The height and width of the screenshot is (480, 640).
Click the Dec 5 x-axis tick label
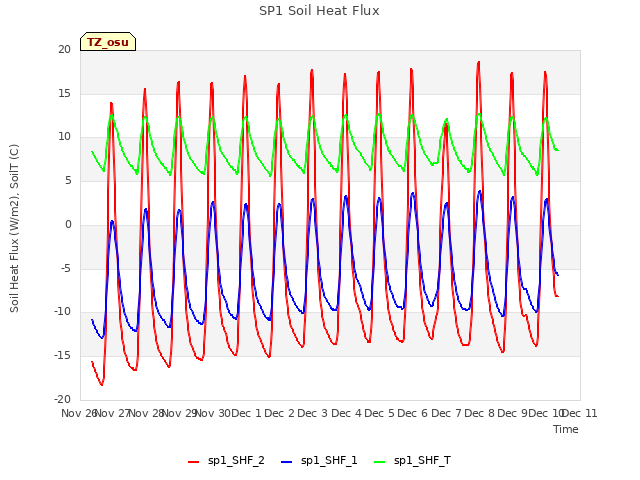tap(380, 413)
